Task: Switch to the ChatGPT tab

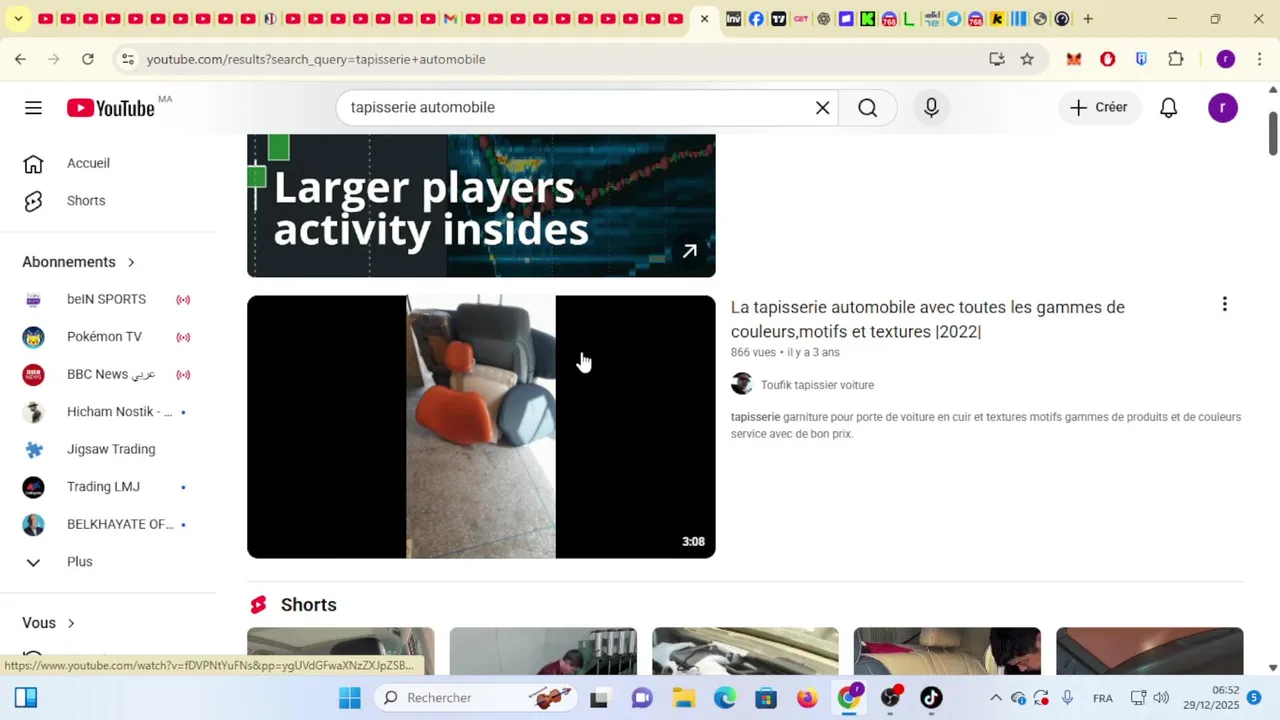Action: [823, 19]
